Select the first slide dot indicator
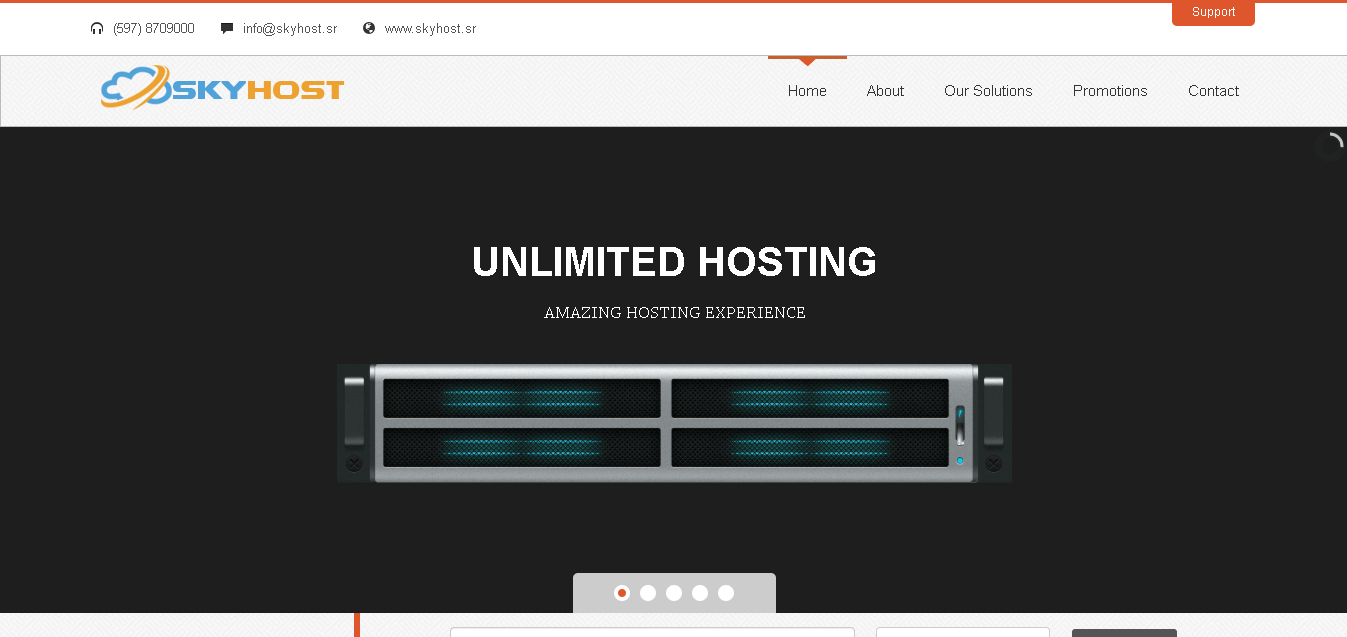Viewport: 1347px width, 637px height. pos(622,593)
